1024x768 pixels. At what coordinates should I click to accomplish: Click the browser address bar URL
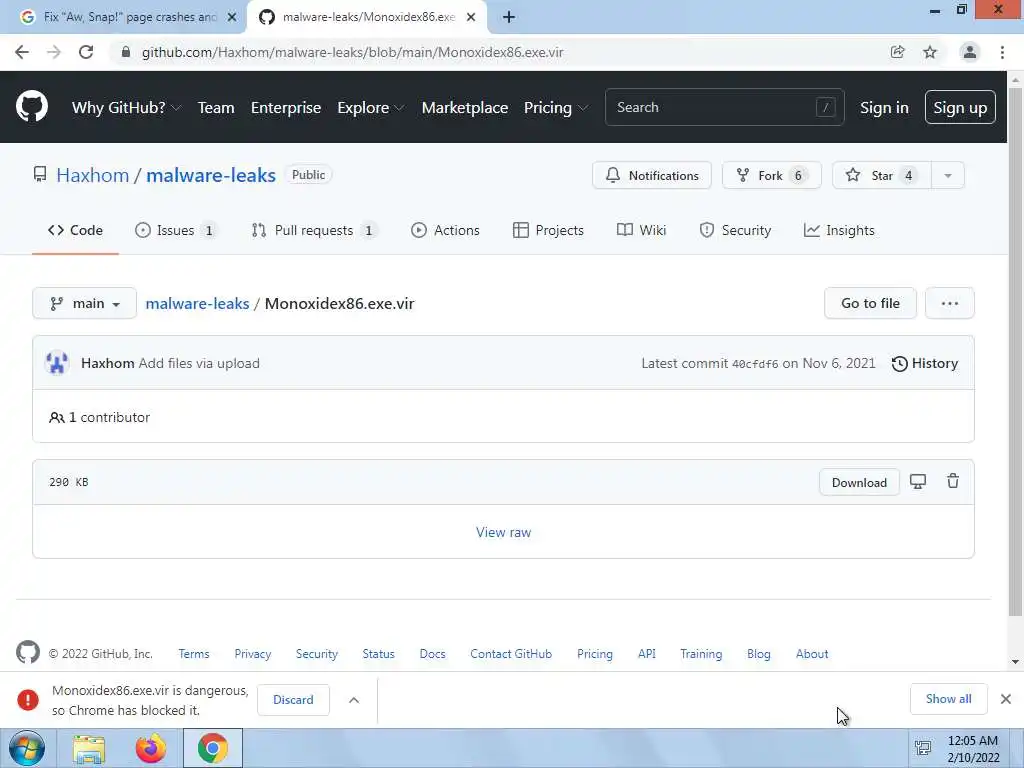[353, 52]
